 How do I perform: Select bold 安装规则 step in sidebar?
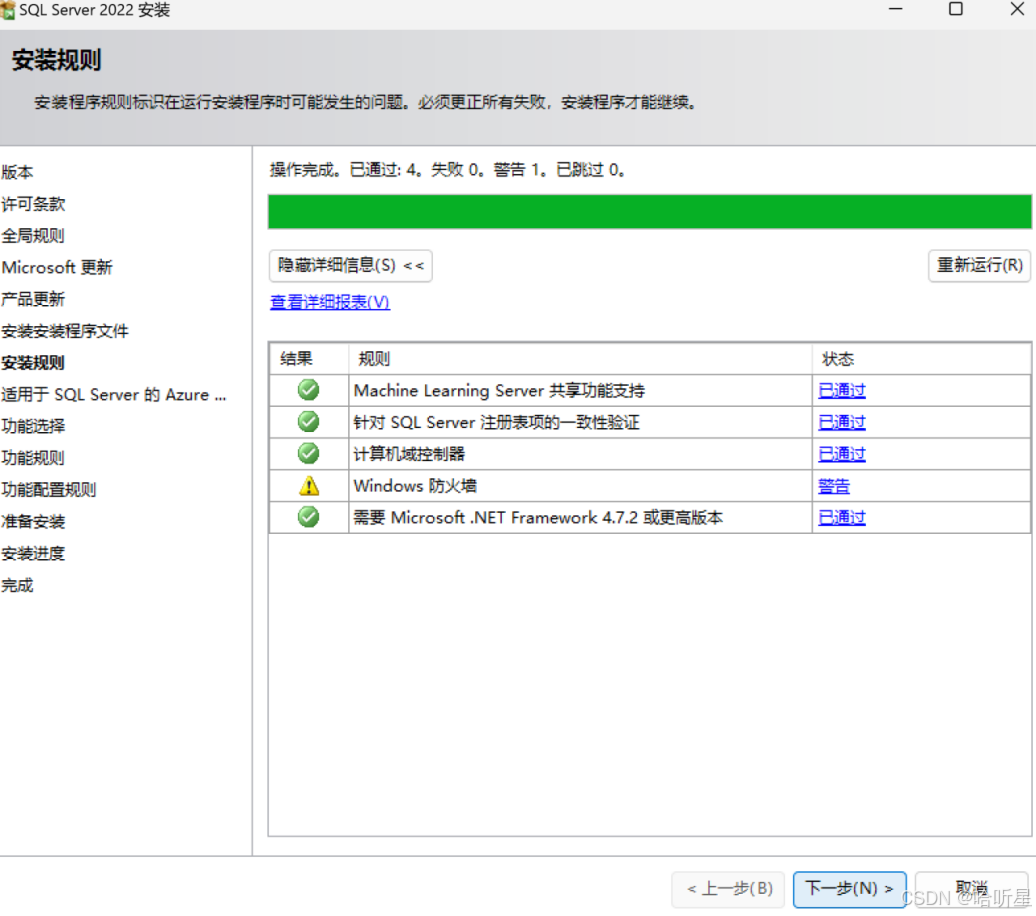pos(33,363)
